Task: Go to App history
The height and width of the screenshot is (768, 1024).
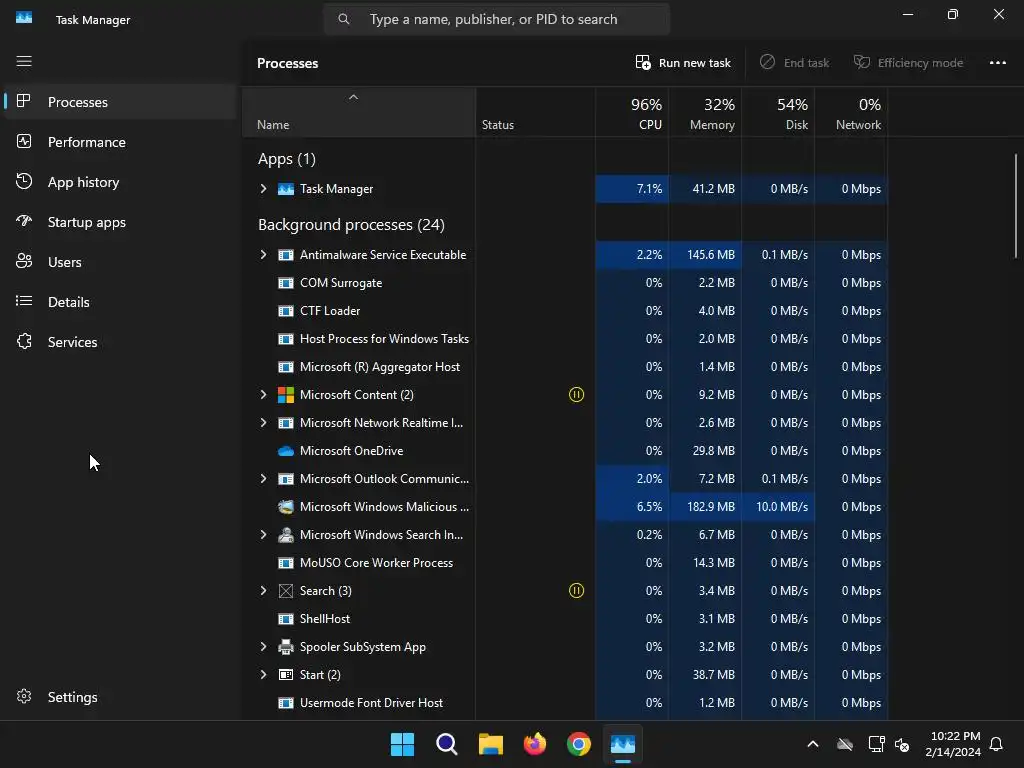Action: point(120,182)
